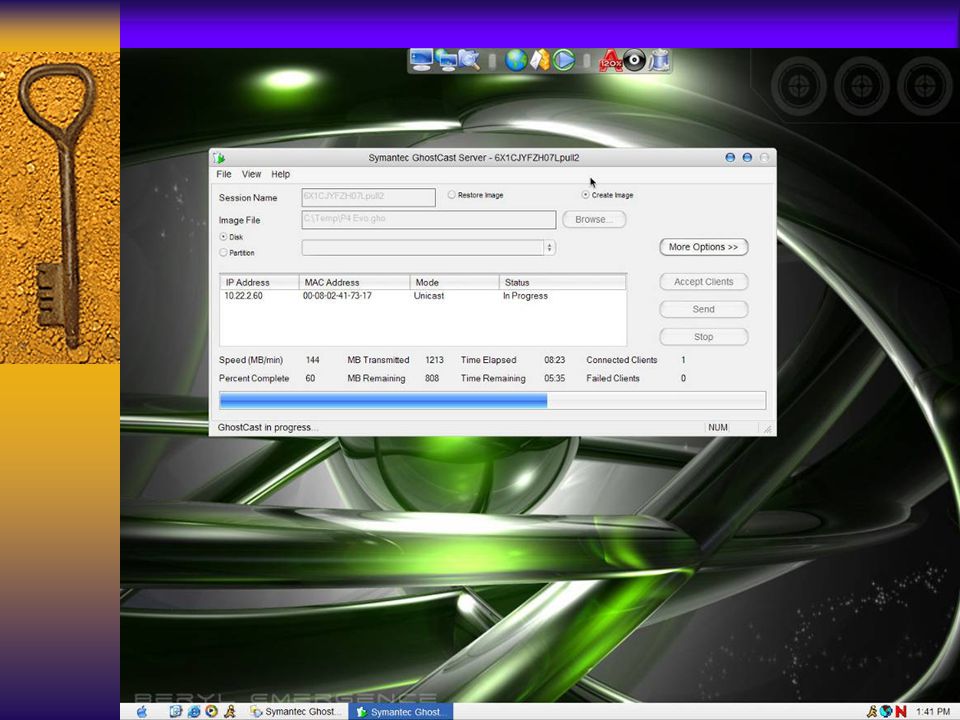
Task: Open the View menu
Action: (x=251, y=174)
